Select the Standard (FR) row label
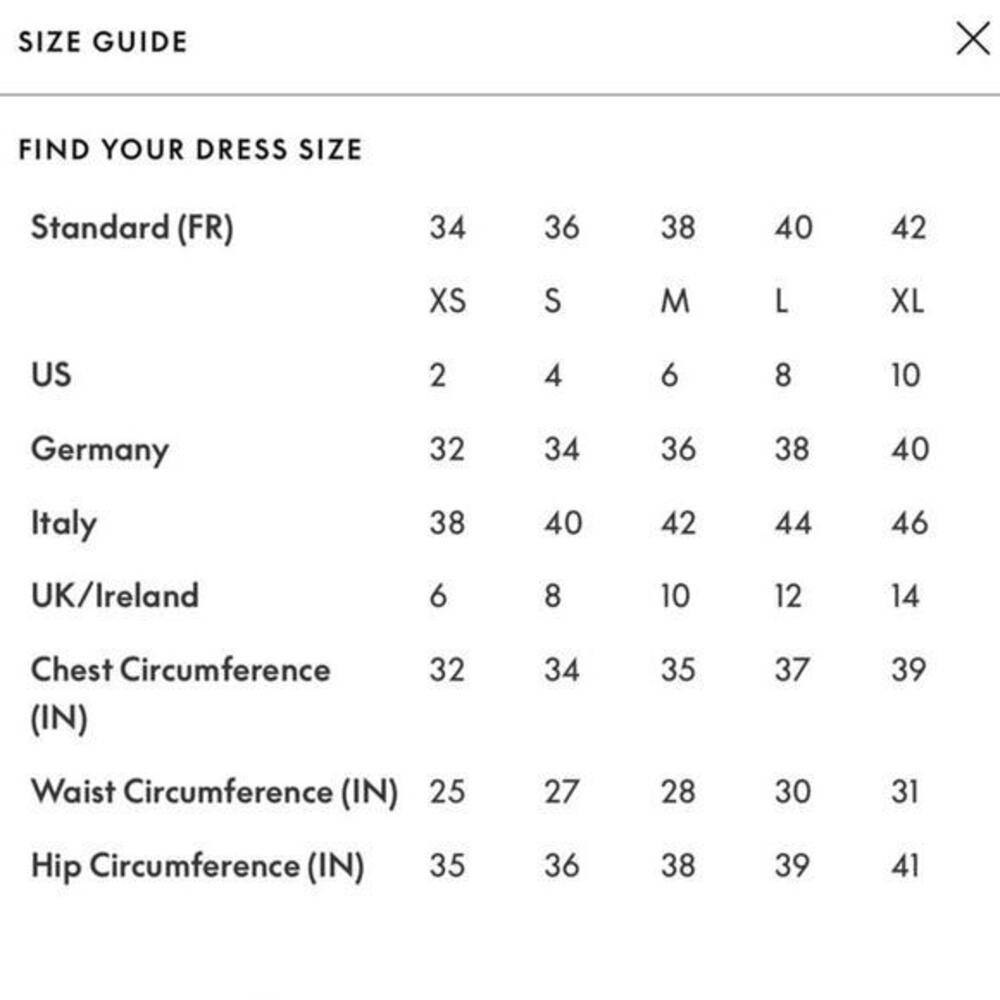 click(x=132, y=228)
